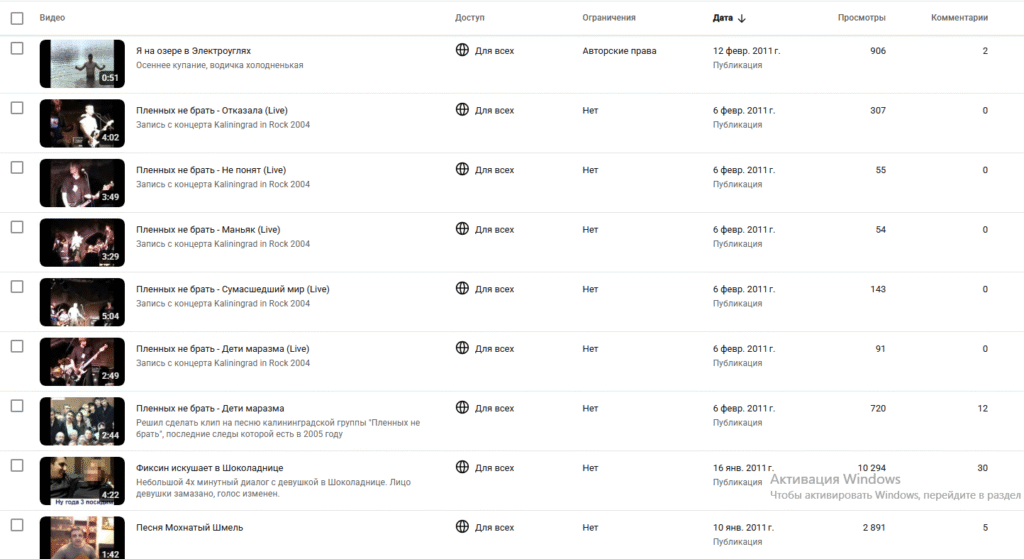Click globe icon in Маньяк (Live) row

pyautogui.click(x=462, y=229)
